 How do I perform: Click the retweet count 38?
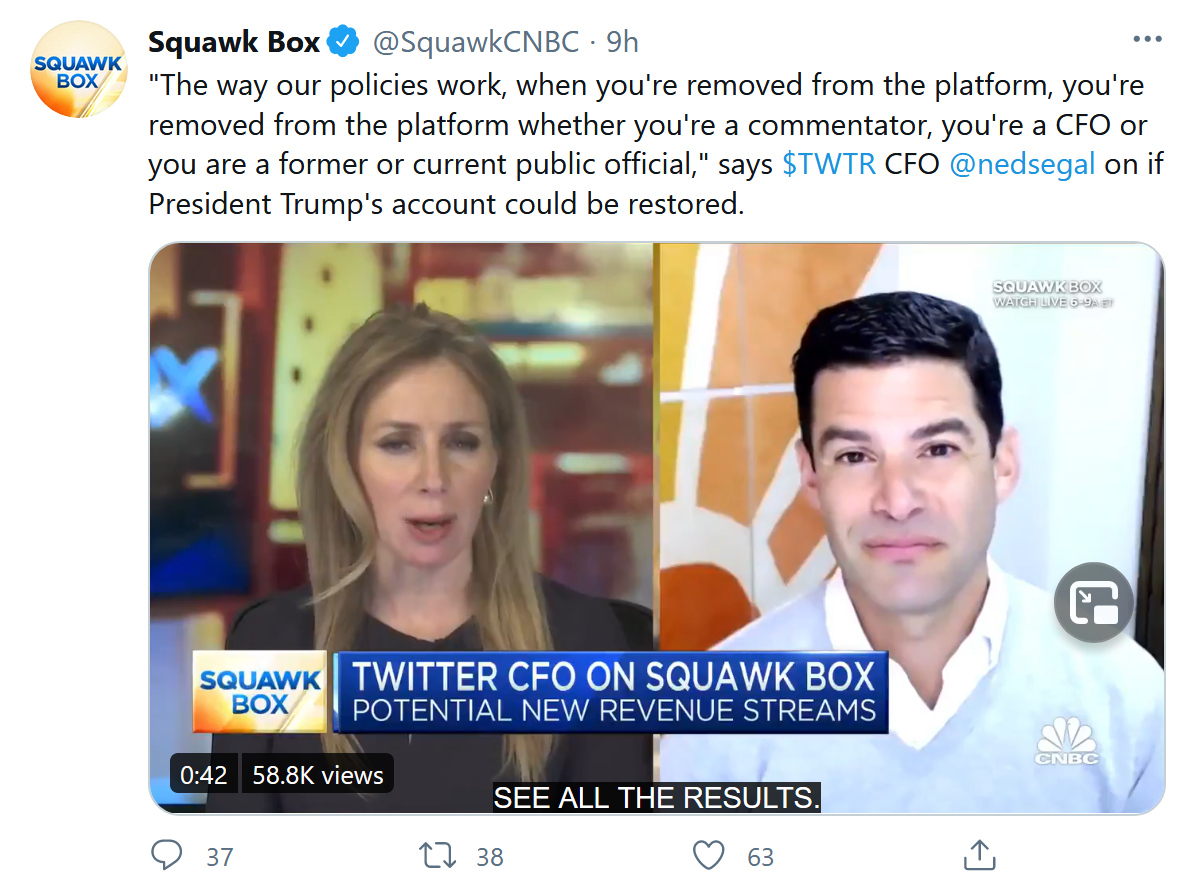[x=490, y=857]
